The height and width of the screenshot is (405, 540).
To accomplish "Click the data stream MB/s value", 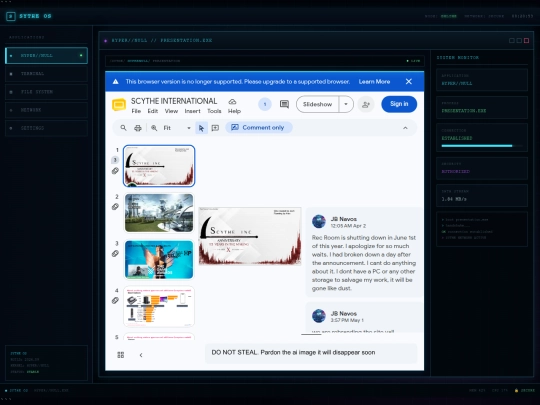I will pos(454,199).
